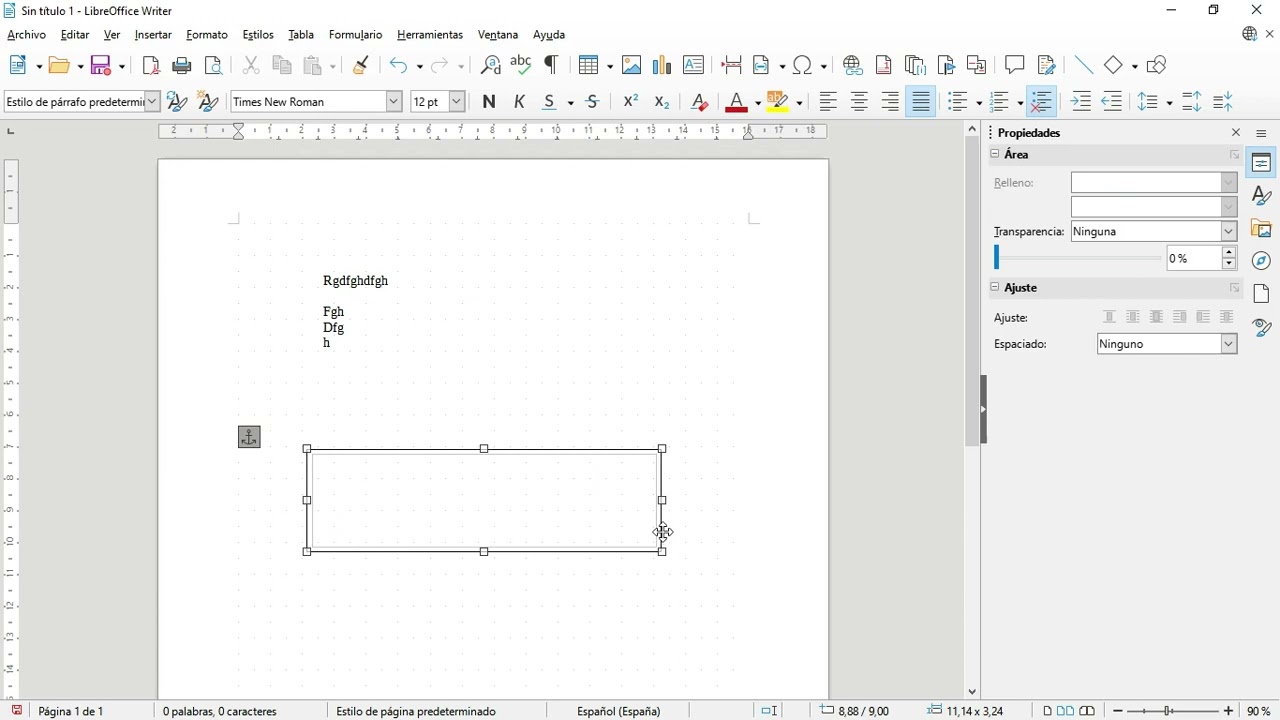
Task: Open the Tabla menu
Action: [x=301, y=35]
